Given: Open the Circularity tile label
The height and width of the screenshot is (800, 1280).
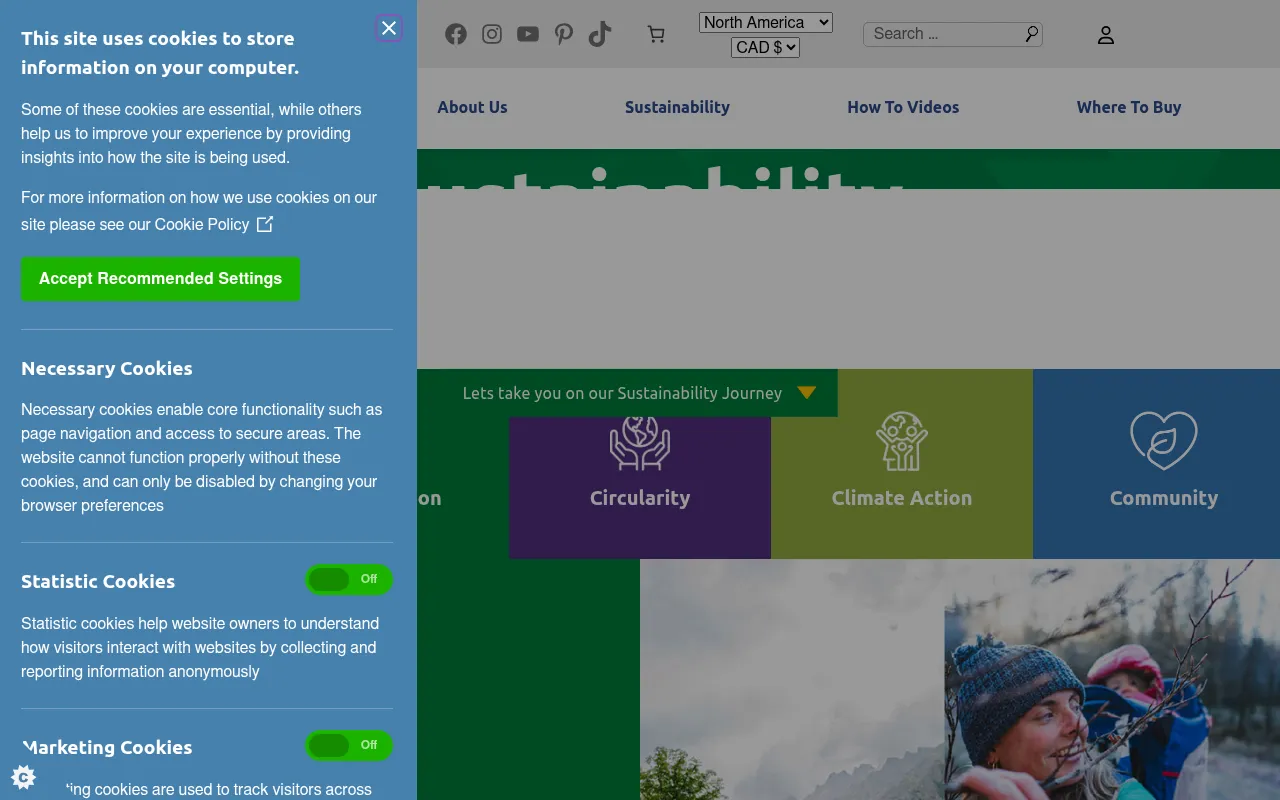Looking at the screenshot, I should coord(640,498).
